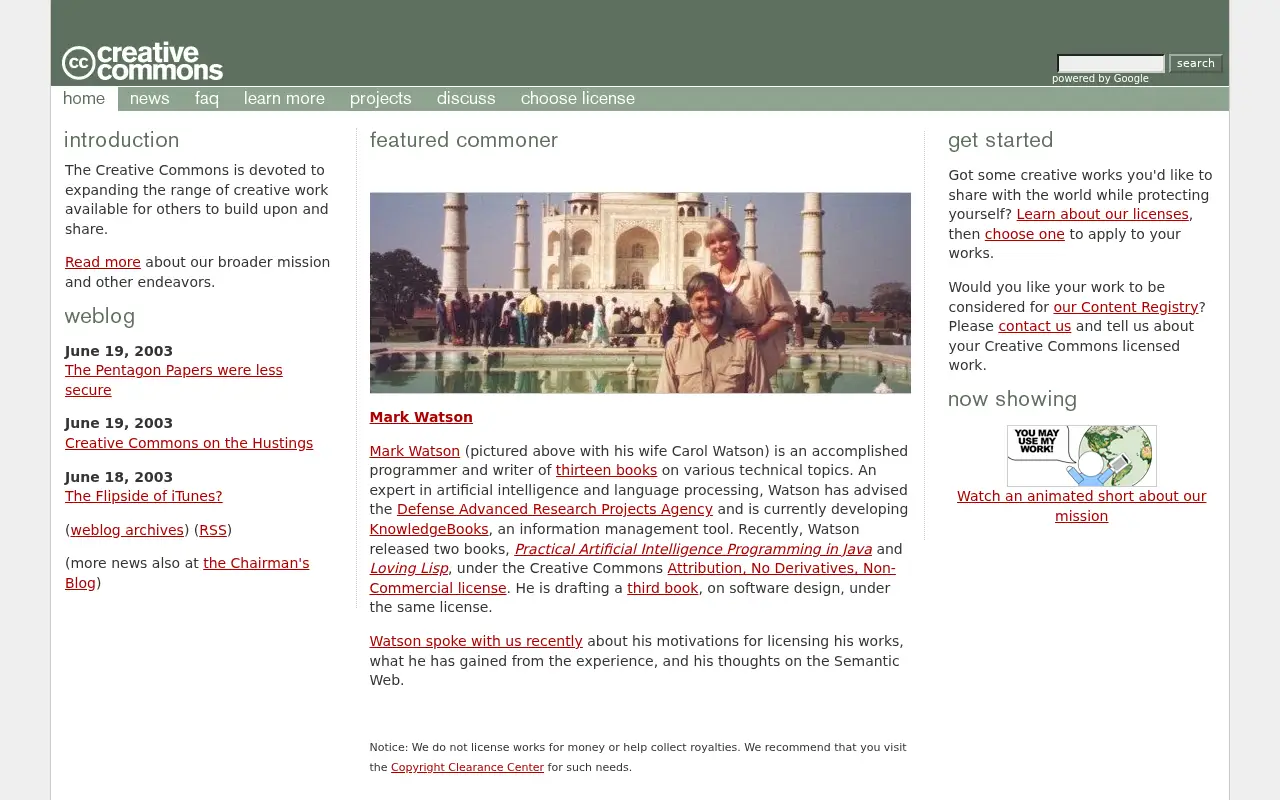View the Attribution, No Derivatives, Non-Commercial license link
Image resolution: width=1280 pixels, height=800 pixels.
pos(633,578)
